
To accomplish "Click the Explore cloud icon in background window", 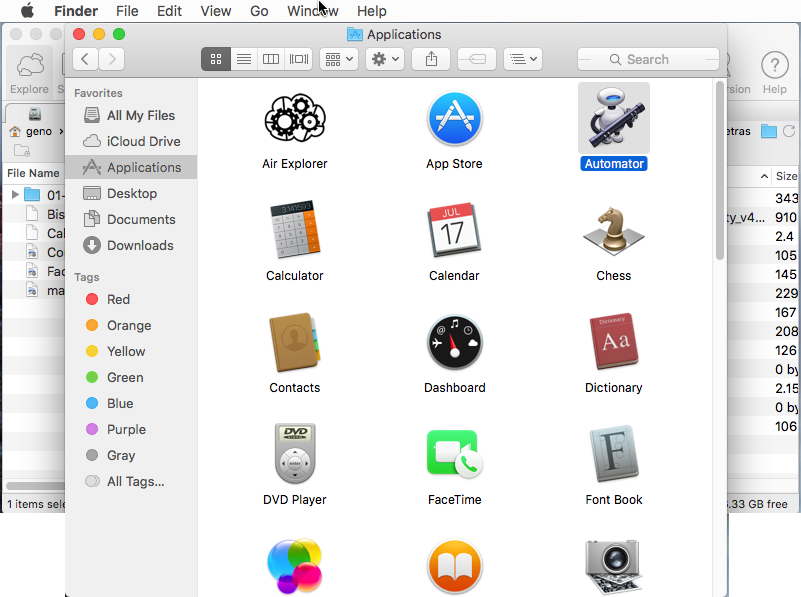I will click(x=30, y=65).
